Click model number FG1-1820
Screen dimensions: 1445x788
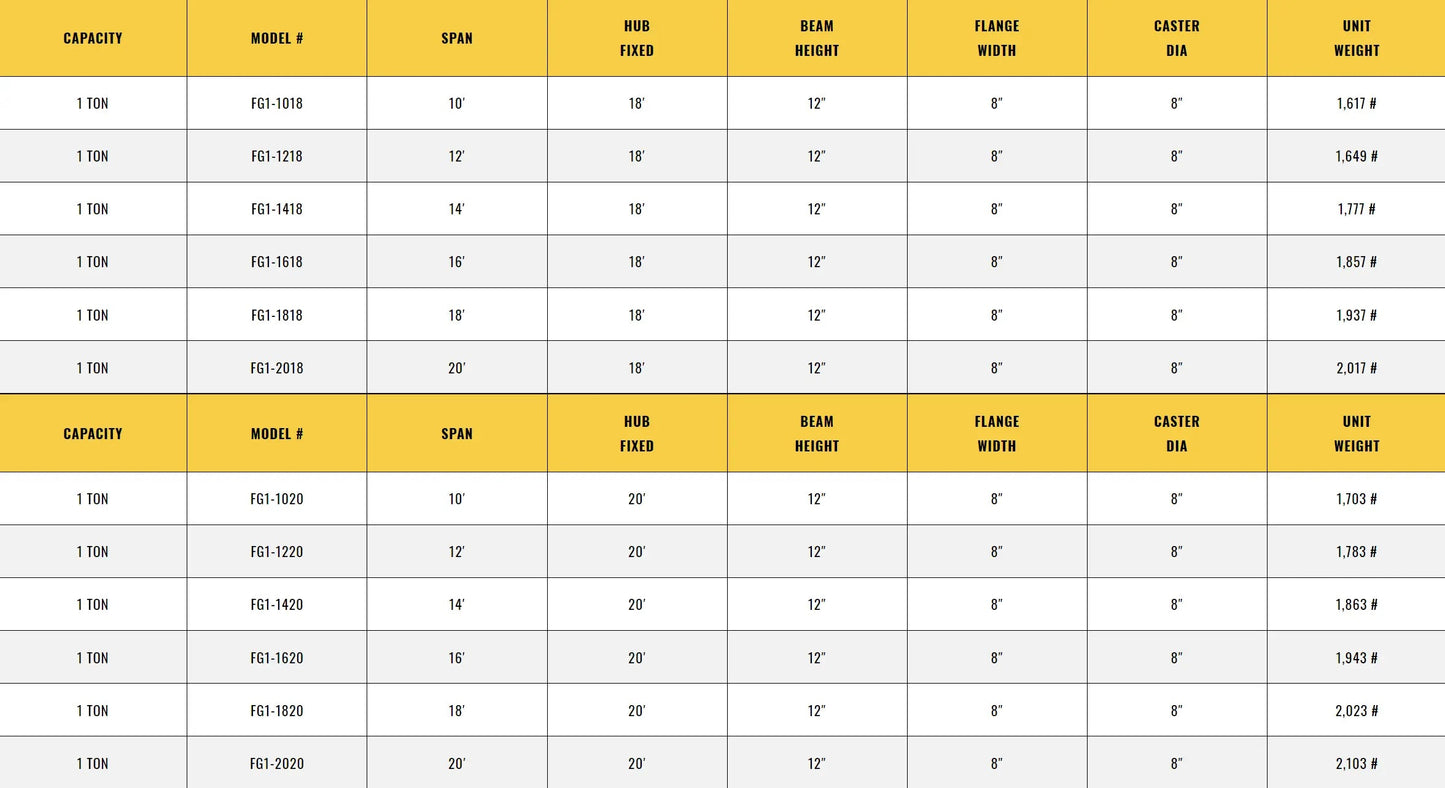click(277, 711)
